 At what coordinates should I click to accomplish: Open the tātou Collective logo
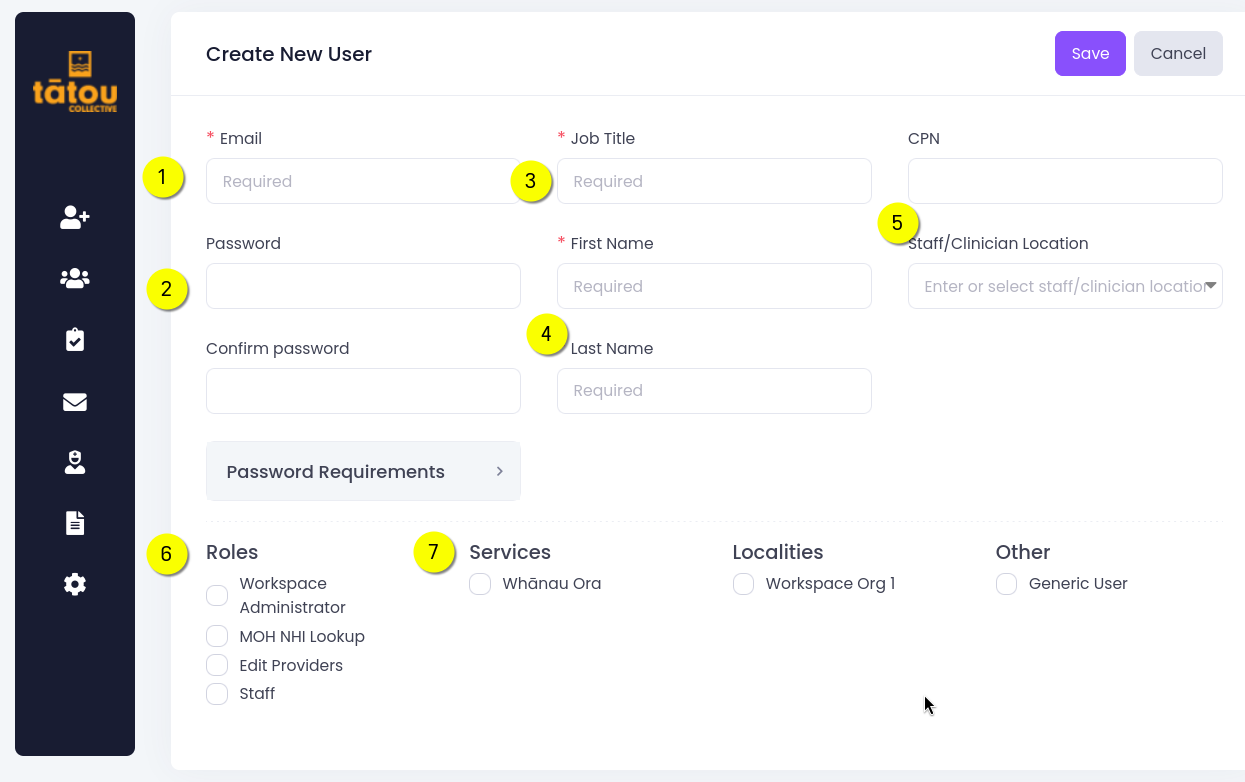[75, 81]
